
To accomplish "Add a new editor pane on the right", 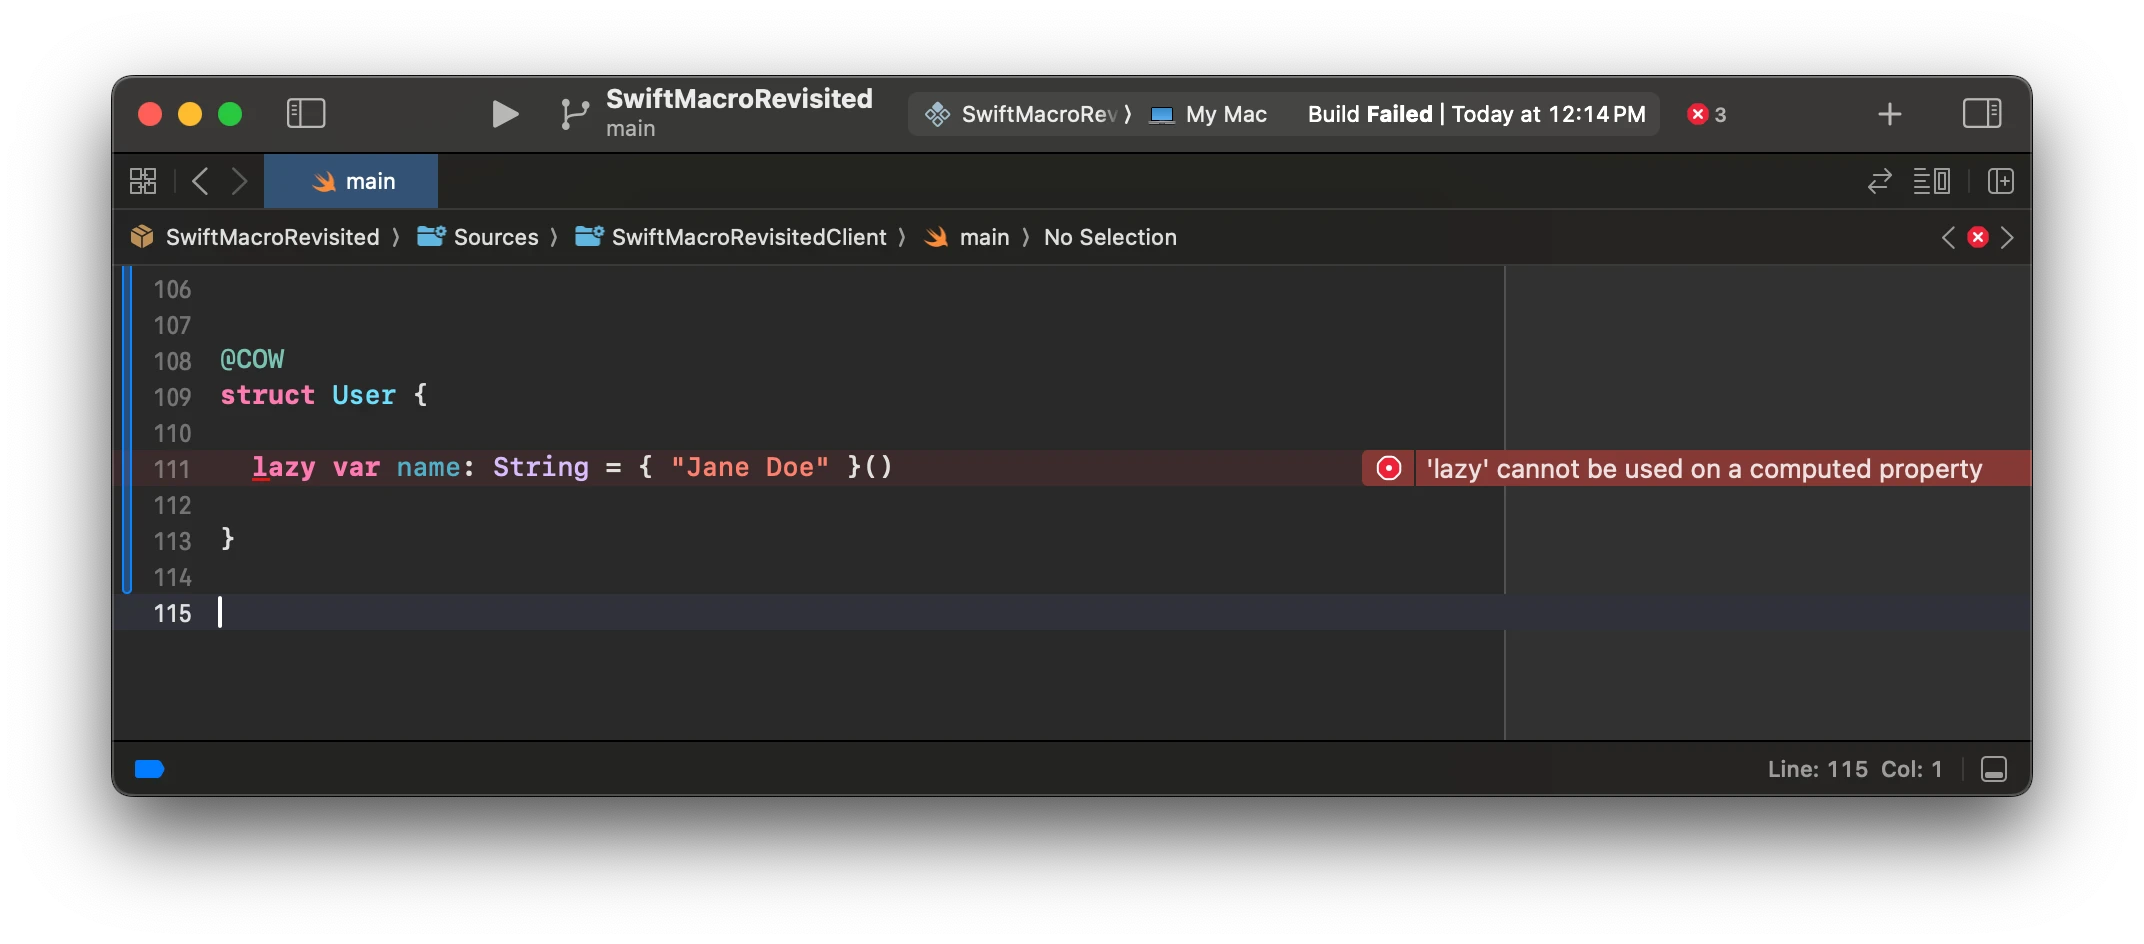I will pos(2000,181).
